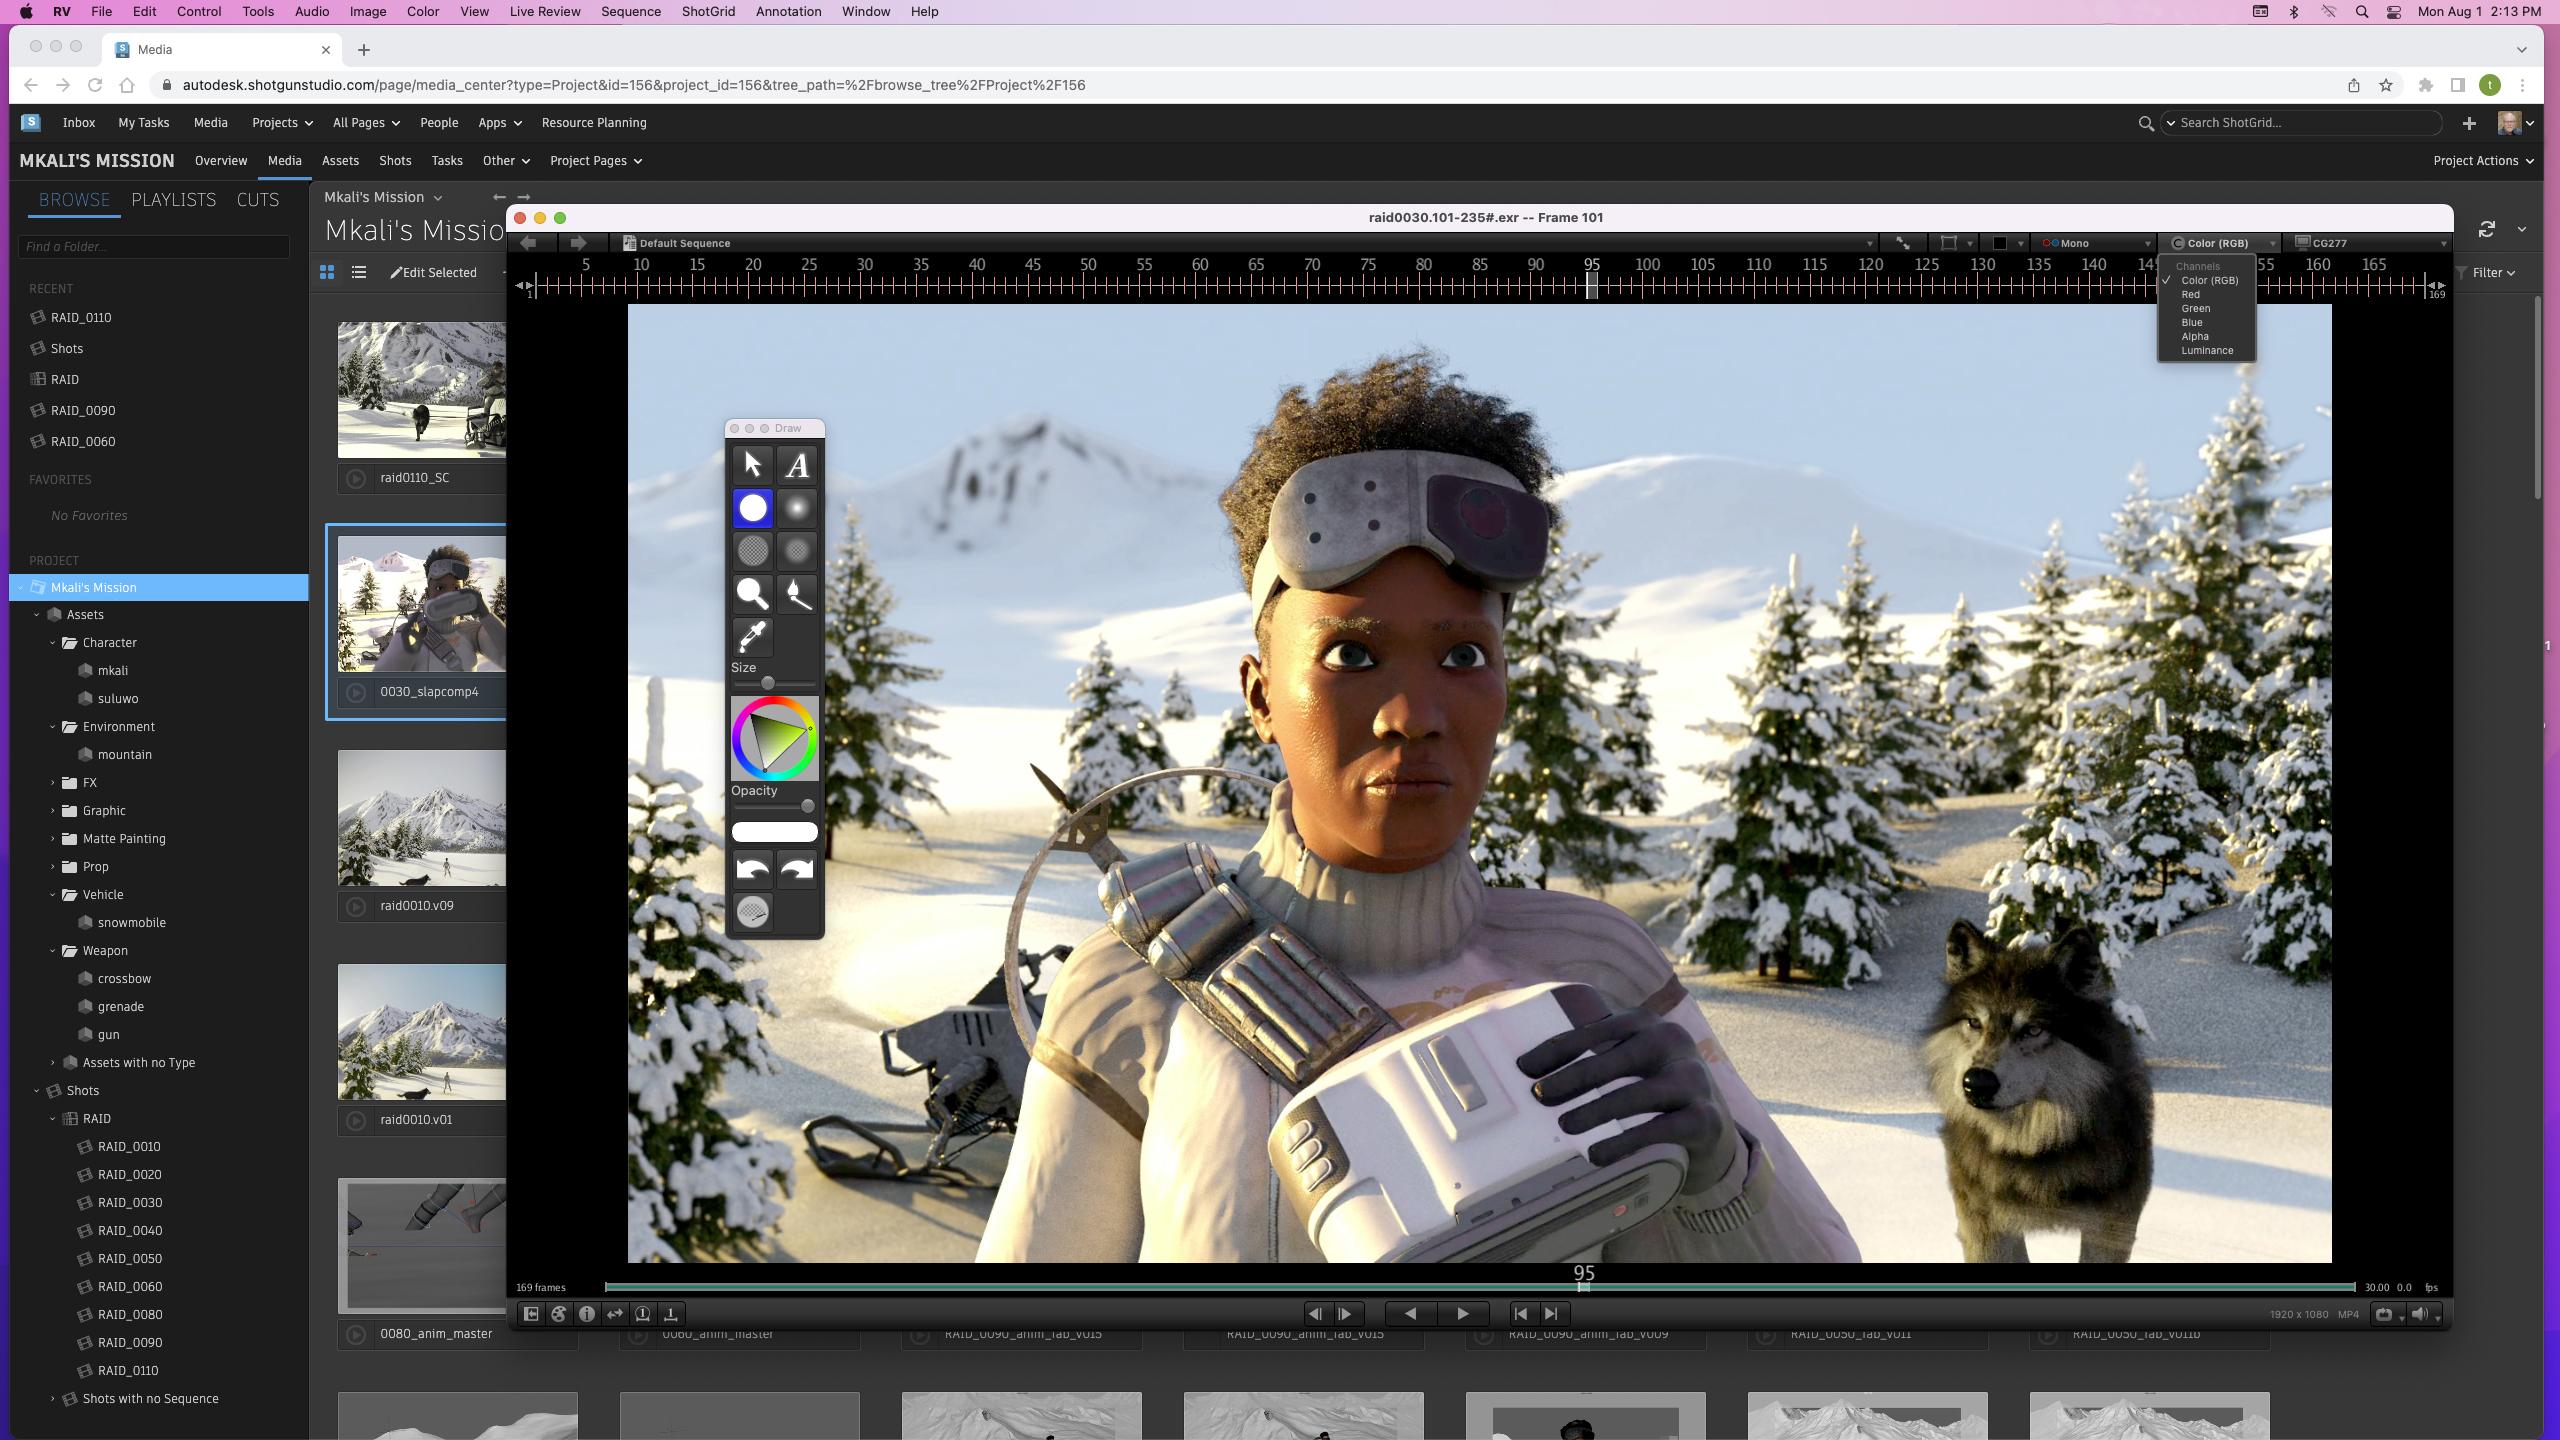The height and width of the screenshot is (1440, 2560).
Task: Choose the dodge magnifier tool in Draw panel
Action: click(752, 594)
